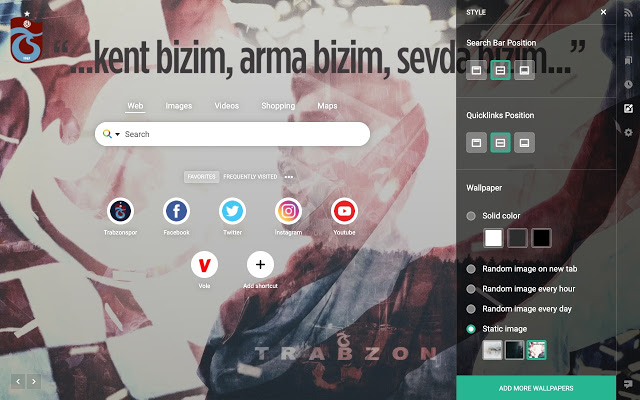Click the Vole shortcut icon

(x=205, y=265)
